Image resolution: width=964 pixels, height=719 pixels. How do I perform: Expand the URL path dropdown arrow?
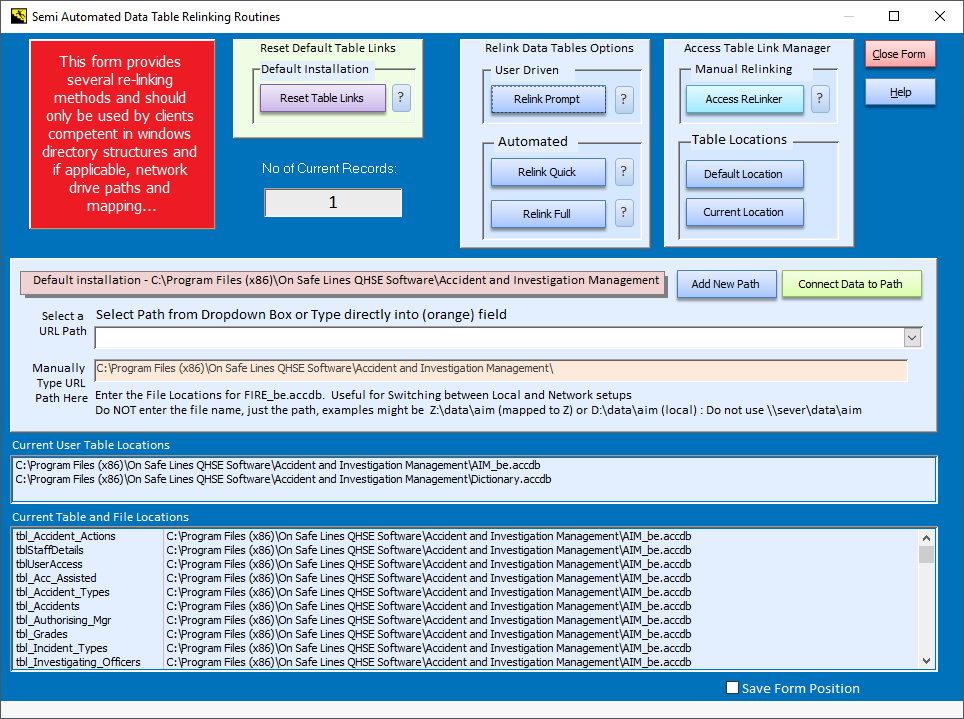(x=912, y=338)
